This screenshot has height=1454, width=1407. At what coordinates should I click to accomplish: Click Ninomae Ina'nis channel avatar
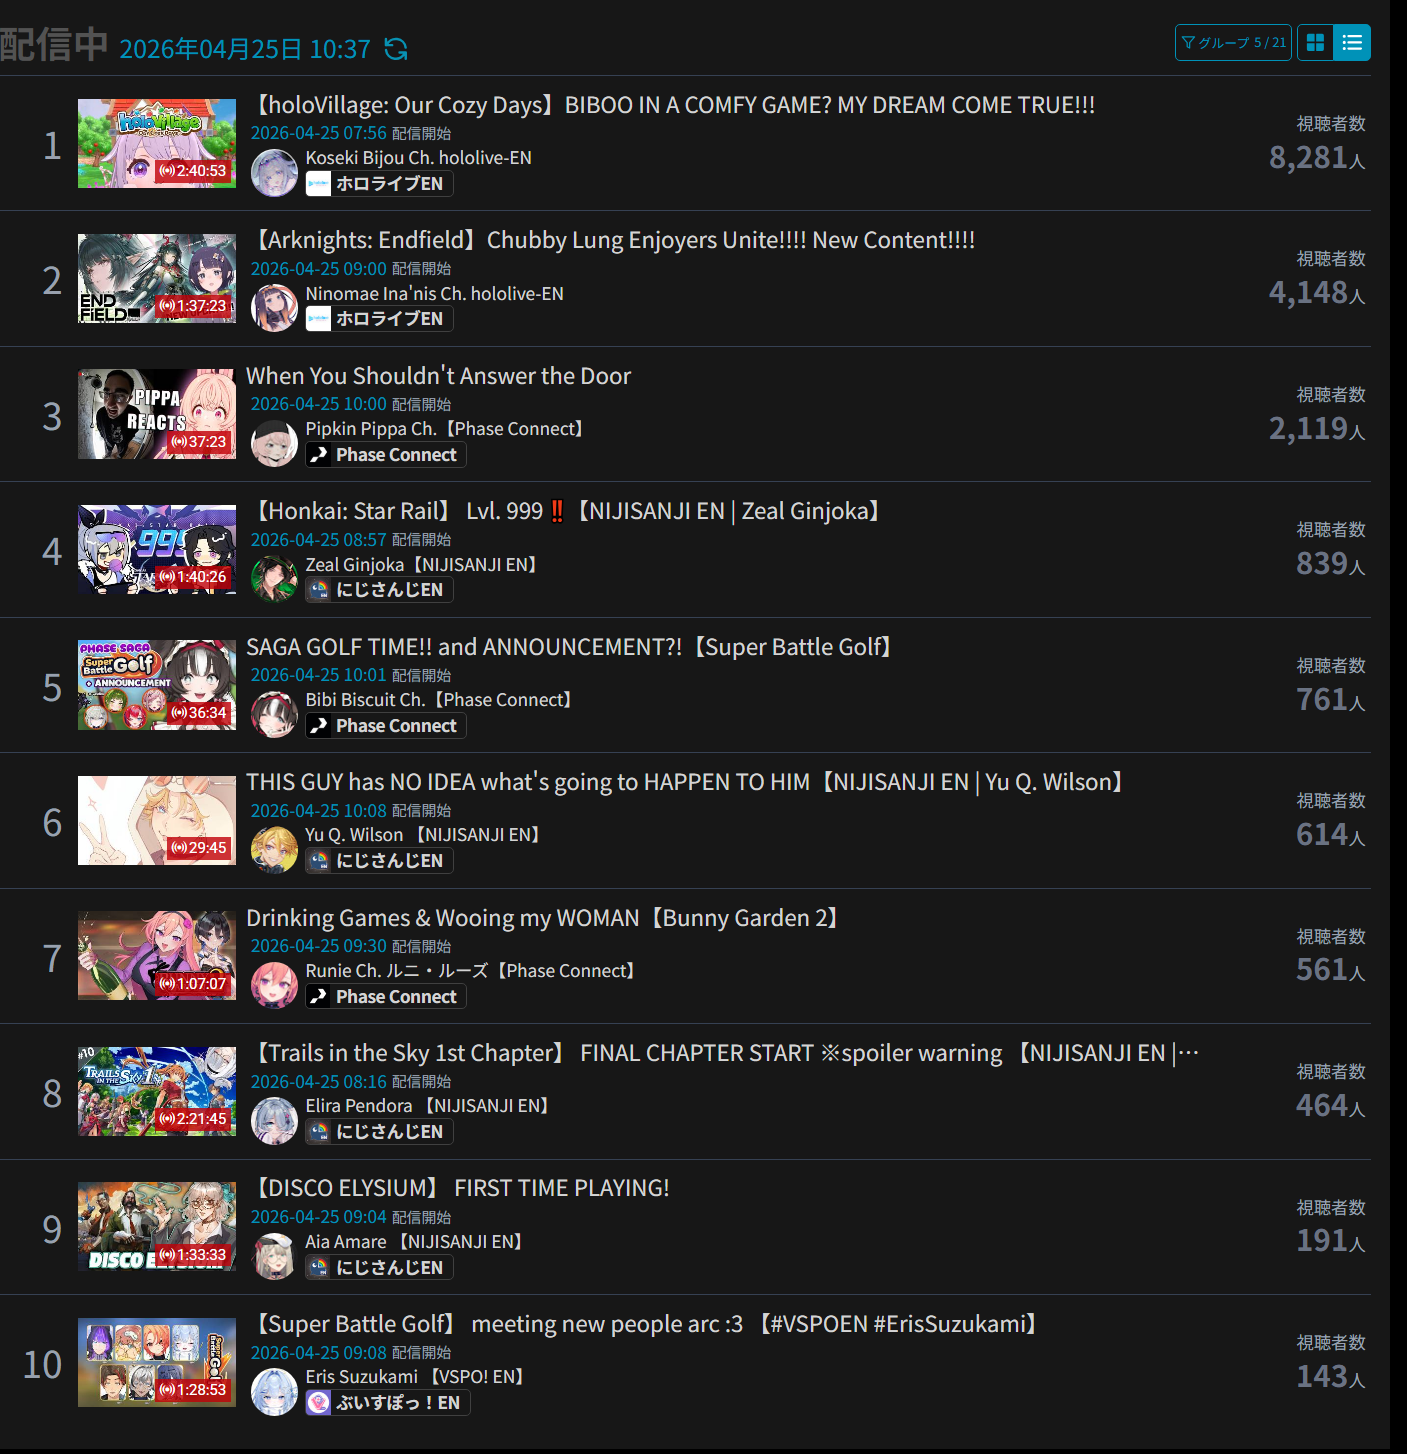coord(274,308)
